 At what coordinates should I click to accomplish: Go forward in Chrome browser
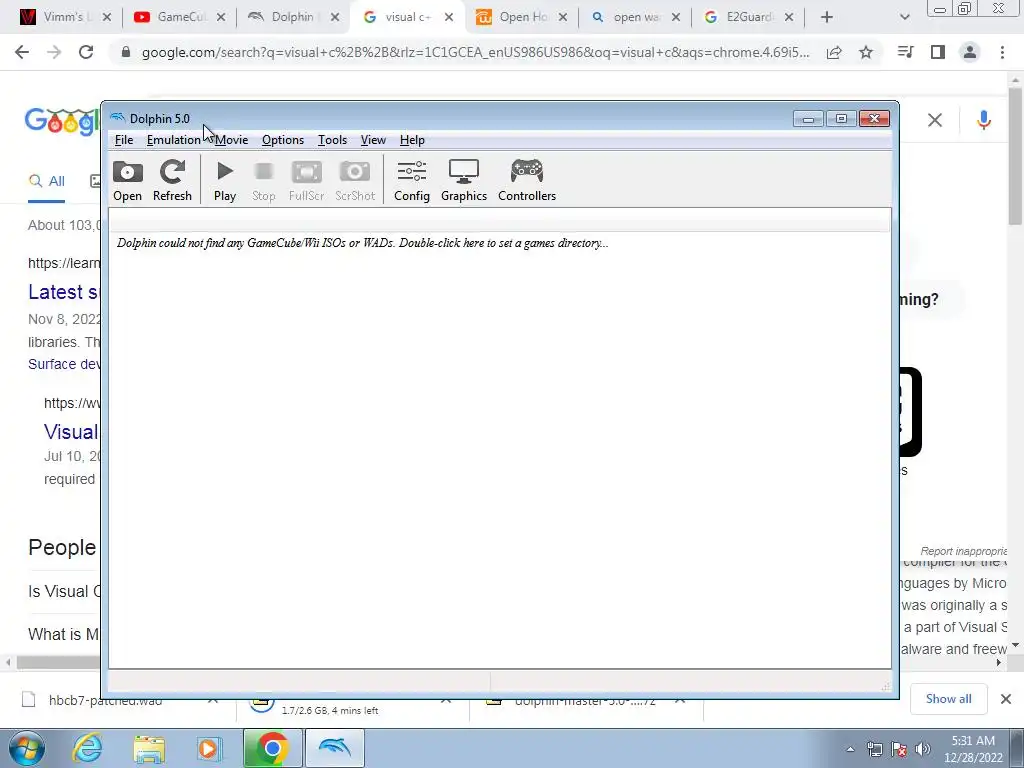point(54,52)
